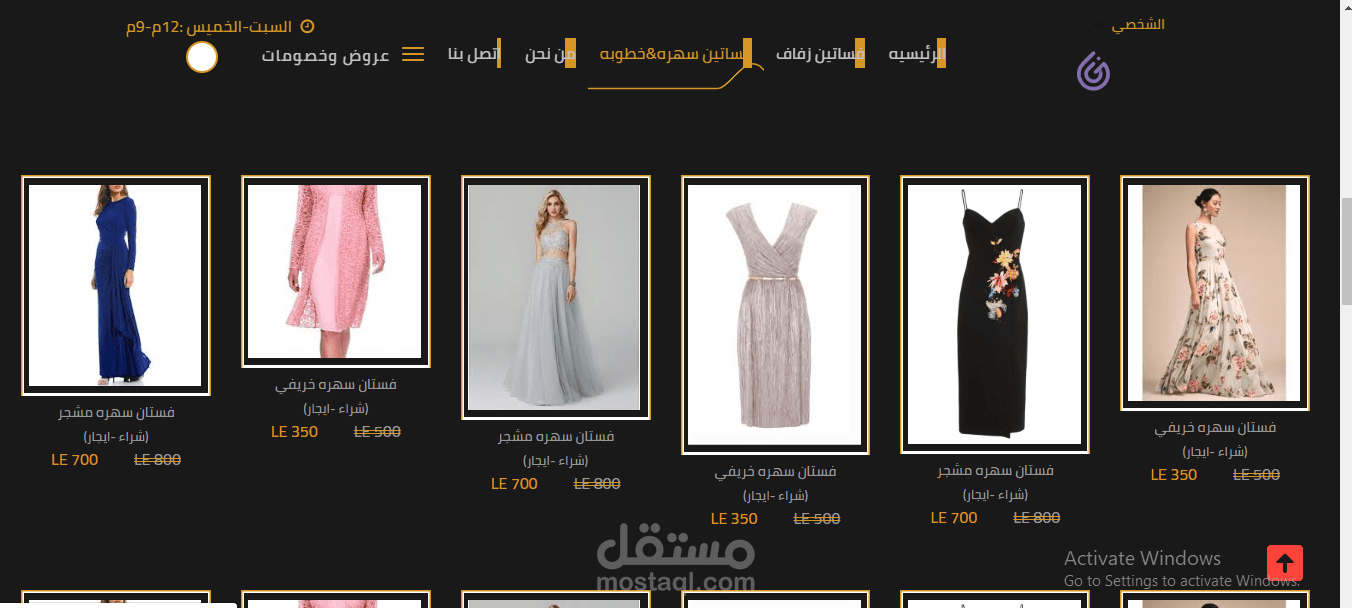Image resolution: width=1352 pixels, height=608 pixels.
Task: Click فستان سهره خريفي title under pleated wrap dress
Action: 776,471
